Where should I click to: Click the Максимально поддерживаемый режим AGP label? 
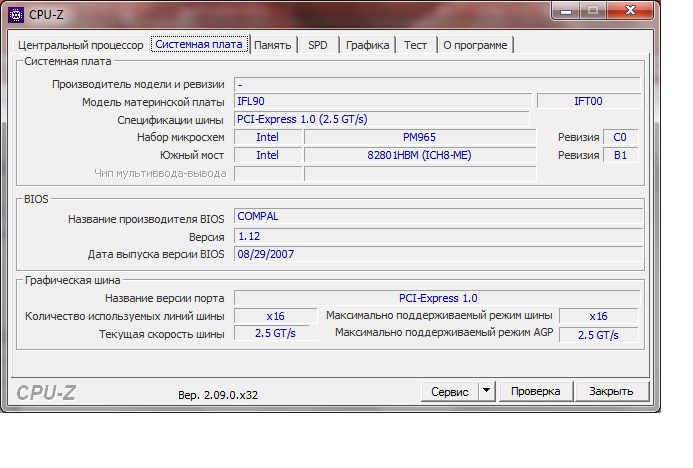pos(444,332)
